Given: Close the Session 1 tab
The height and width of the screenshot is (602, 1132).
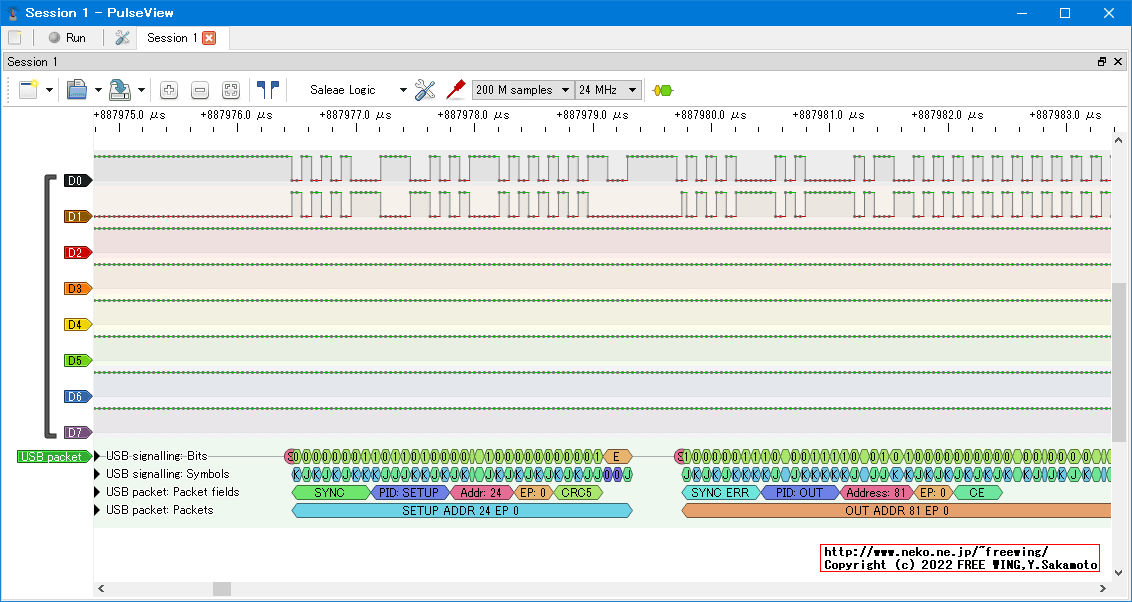Looking at the screenshot, I should click(209, 38).
